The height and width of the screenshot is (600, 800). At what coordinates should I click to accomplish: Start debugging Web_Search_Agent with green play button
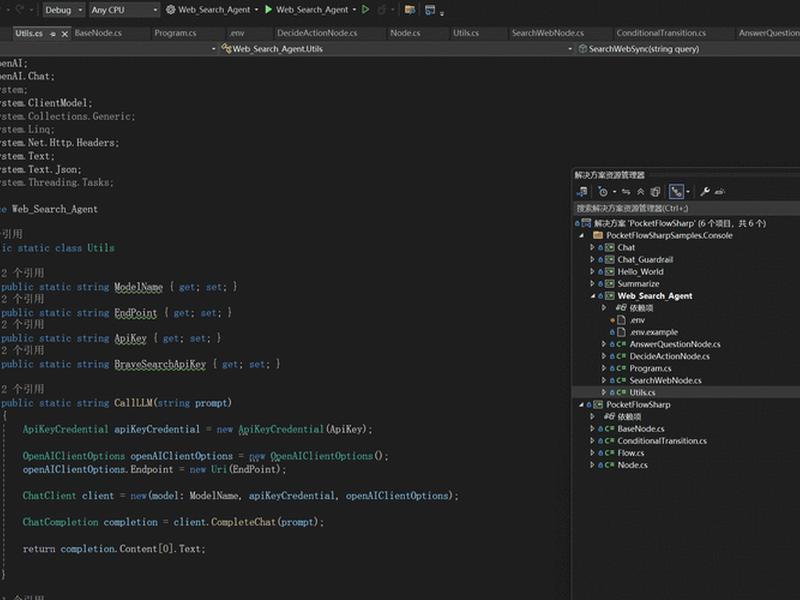pyautogui.click(x=268, y=10)
